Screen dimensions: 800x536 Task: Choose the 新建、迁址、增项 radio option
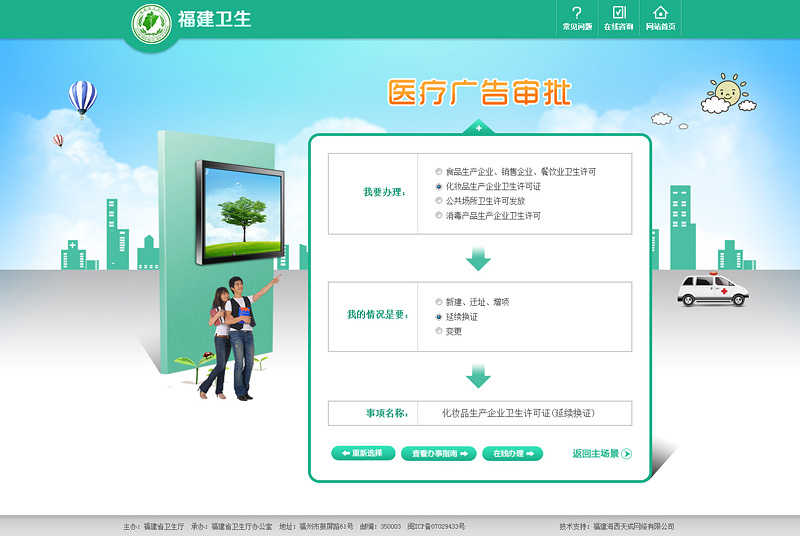point(438,302)
